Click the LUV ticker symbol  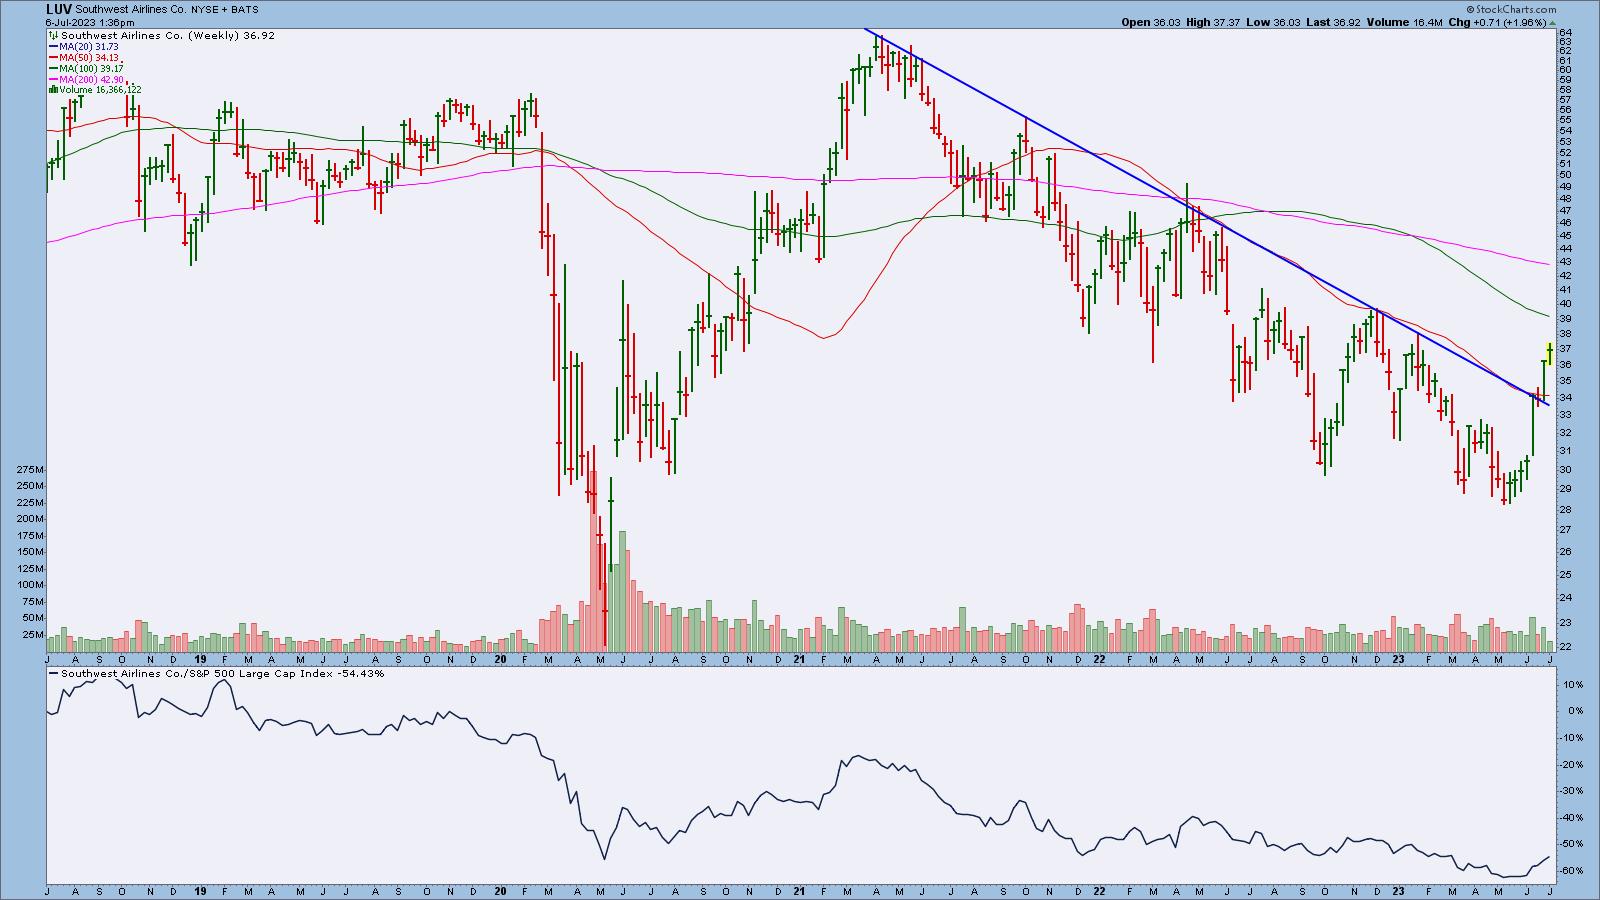(58, 8)
